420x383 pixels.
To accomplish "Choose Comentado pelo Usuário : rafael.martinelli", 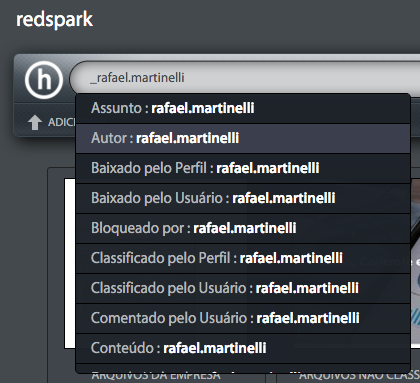I will [243, 318].
